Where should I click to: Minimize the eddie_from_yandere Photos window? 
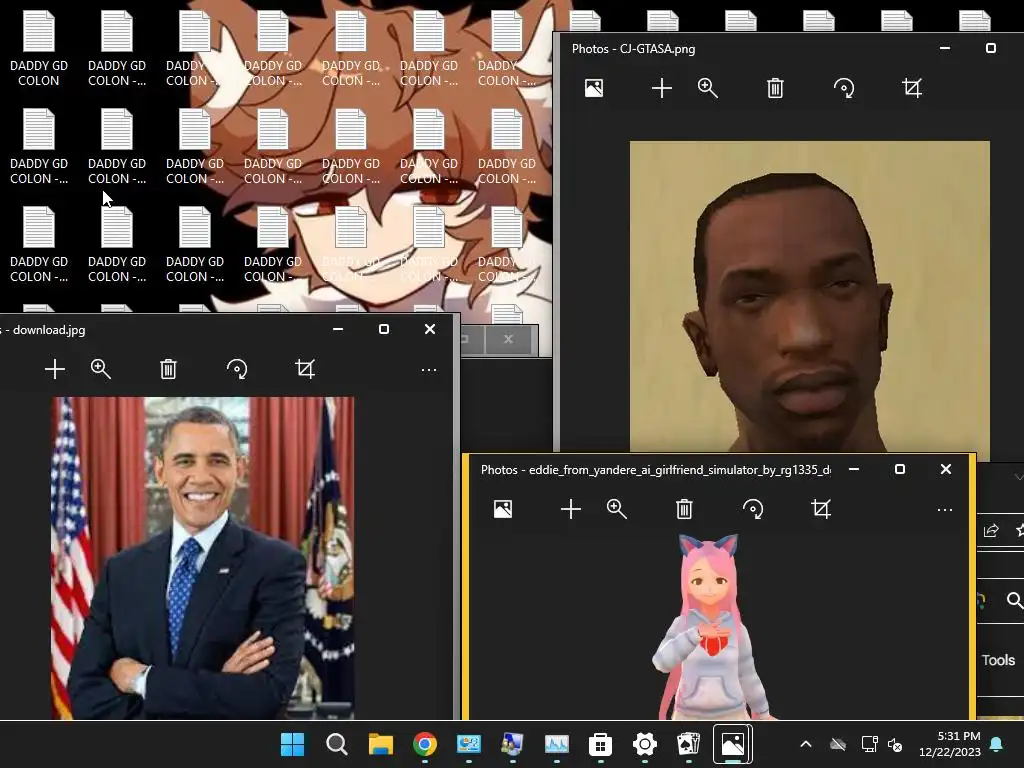tap(854, 469)
